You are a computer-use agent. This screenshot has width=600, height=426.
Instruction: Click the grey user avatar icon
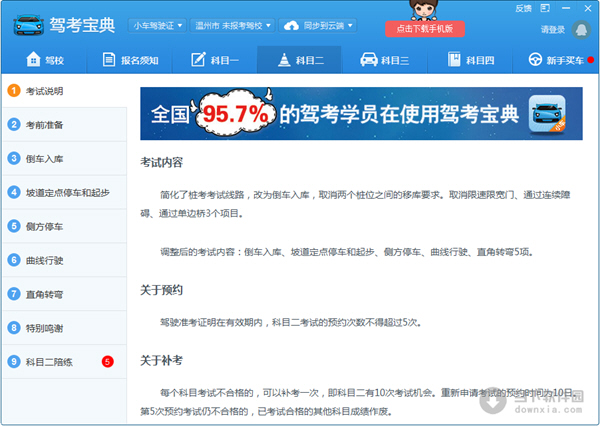coord(581,29)
